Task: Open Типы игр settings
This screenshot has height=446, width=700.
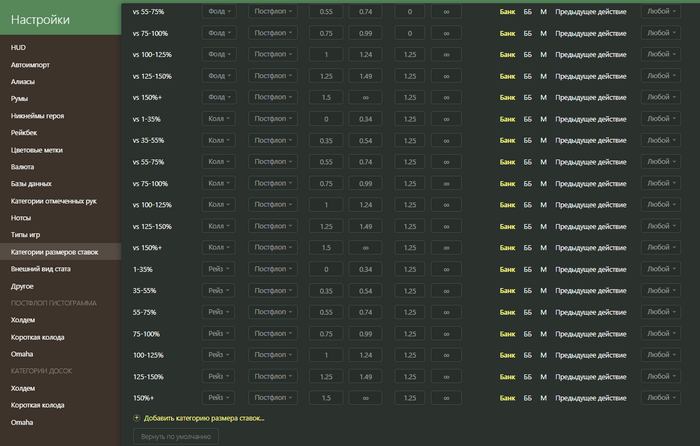Action: click(x=25, y=235)
